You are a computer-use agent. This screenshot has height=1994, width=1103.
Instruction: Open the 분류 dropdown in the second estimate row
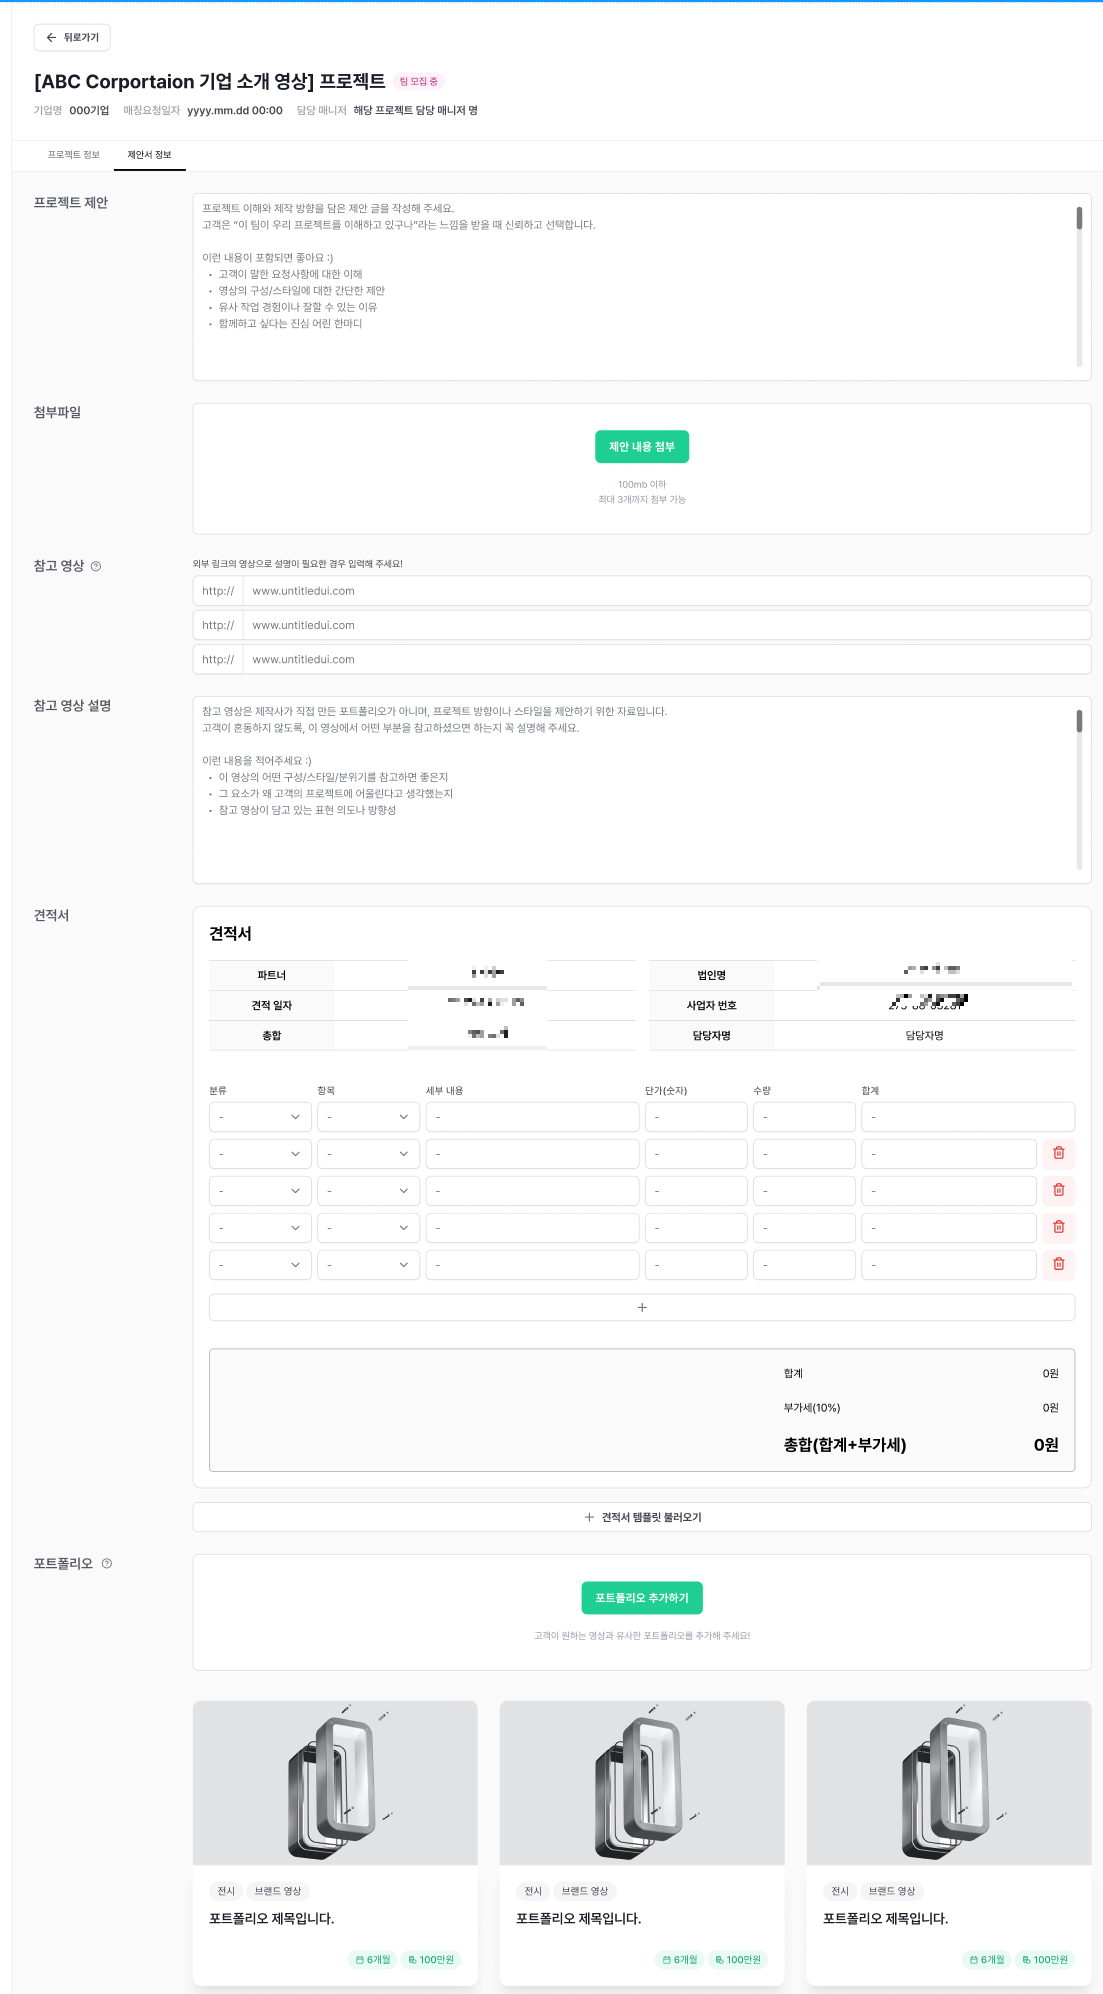tap(260, 1154)
